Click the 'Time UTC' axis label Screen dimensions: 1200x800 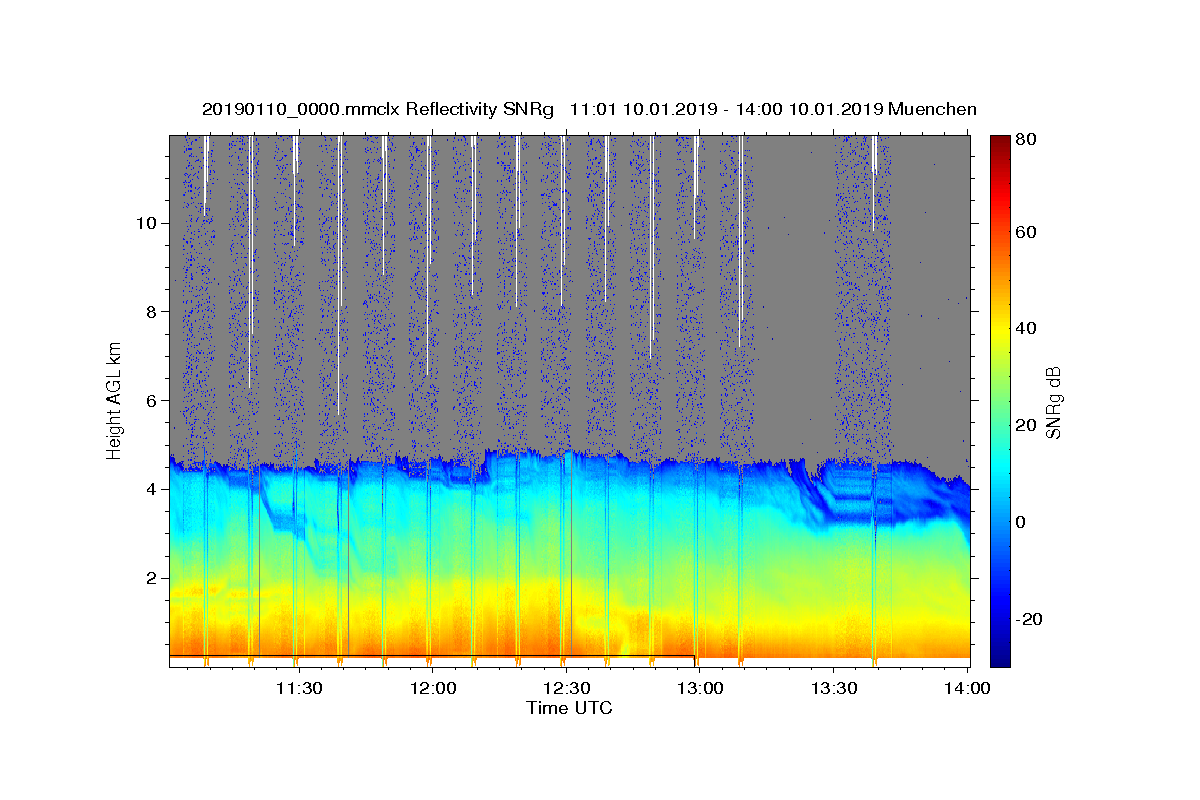569,708
